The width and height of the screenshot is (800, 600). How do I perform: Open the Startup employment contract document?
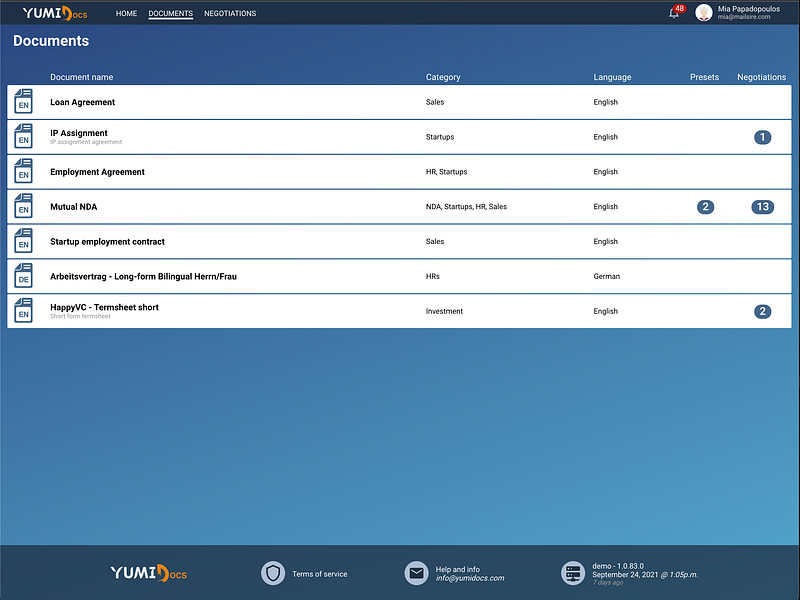pos(107,242)
